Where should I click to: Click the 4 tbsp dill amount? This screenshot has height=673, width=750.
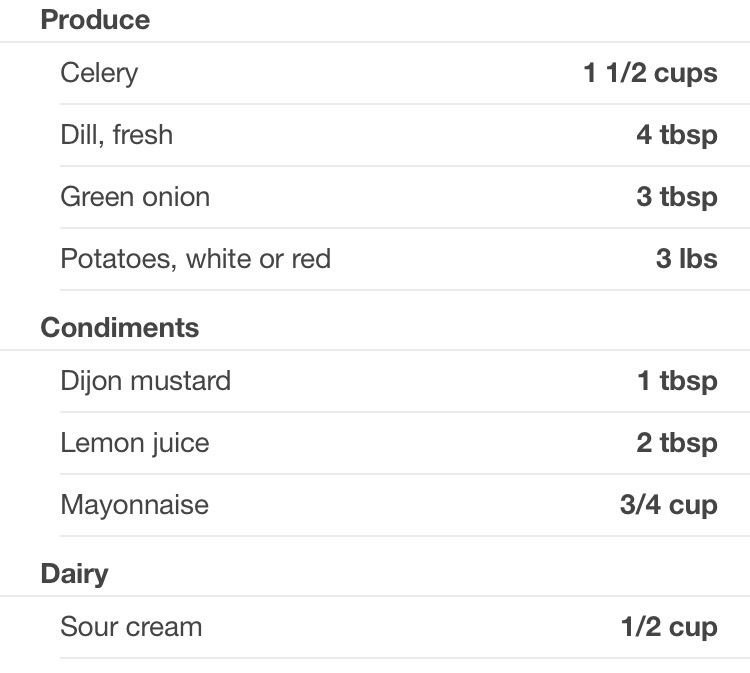[x=676, y=135]
